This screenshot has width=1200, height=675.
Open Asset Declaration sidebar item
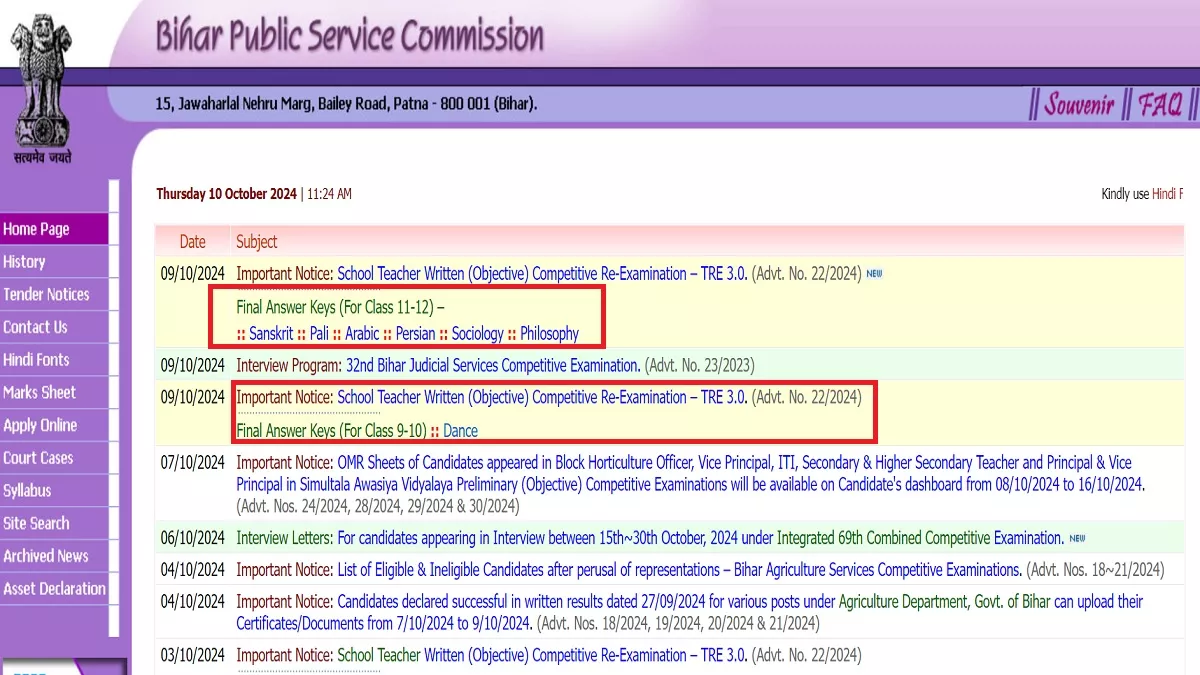(x=55, y=589)
